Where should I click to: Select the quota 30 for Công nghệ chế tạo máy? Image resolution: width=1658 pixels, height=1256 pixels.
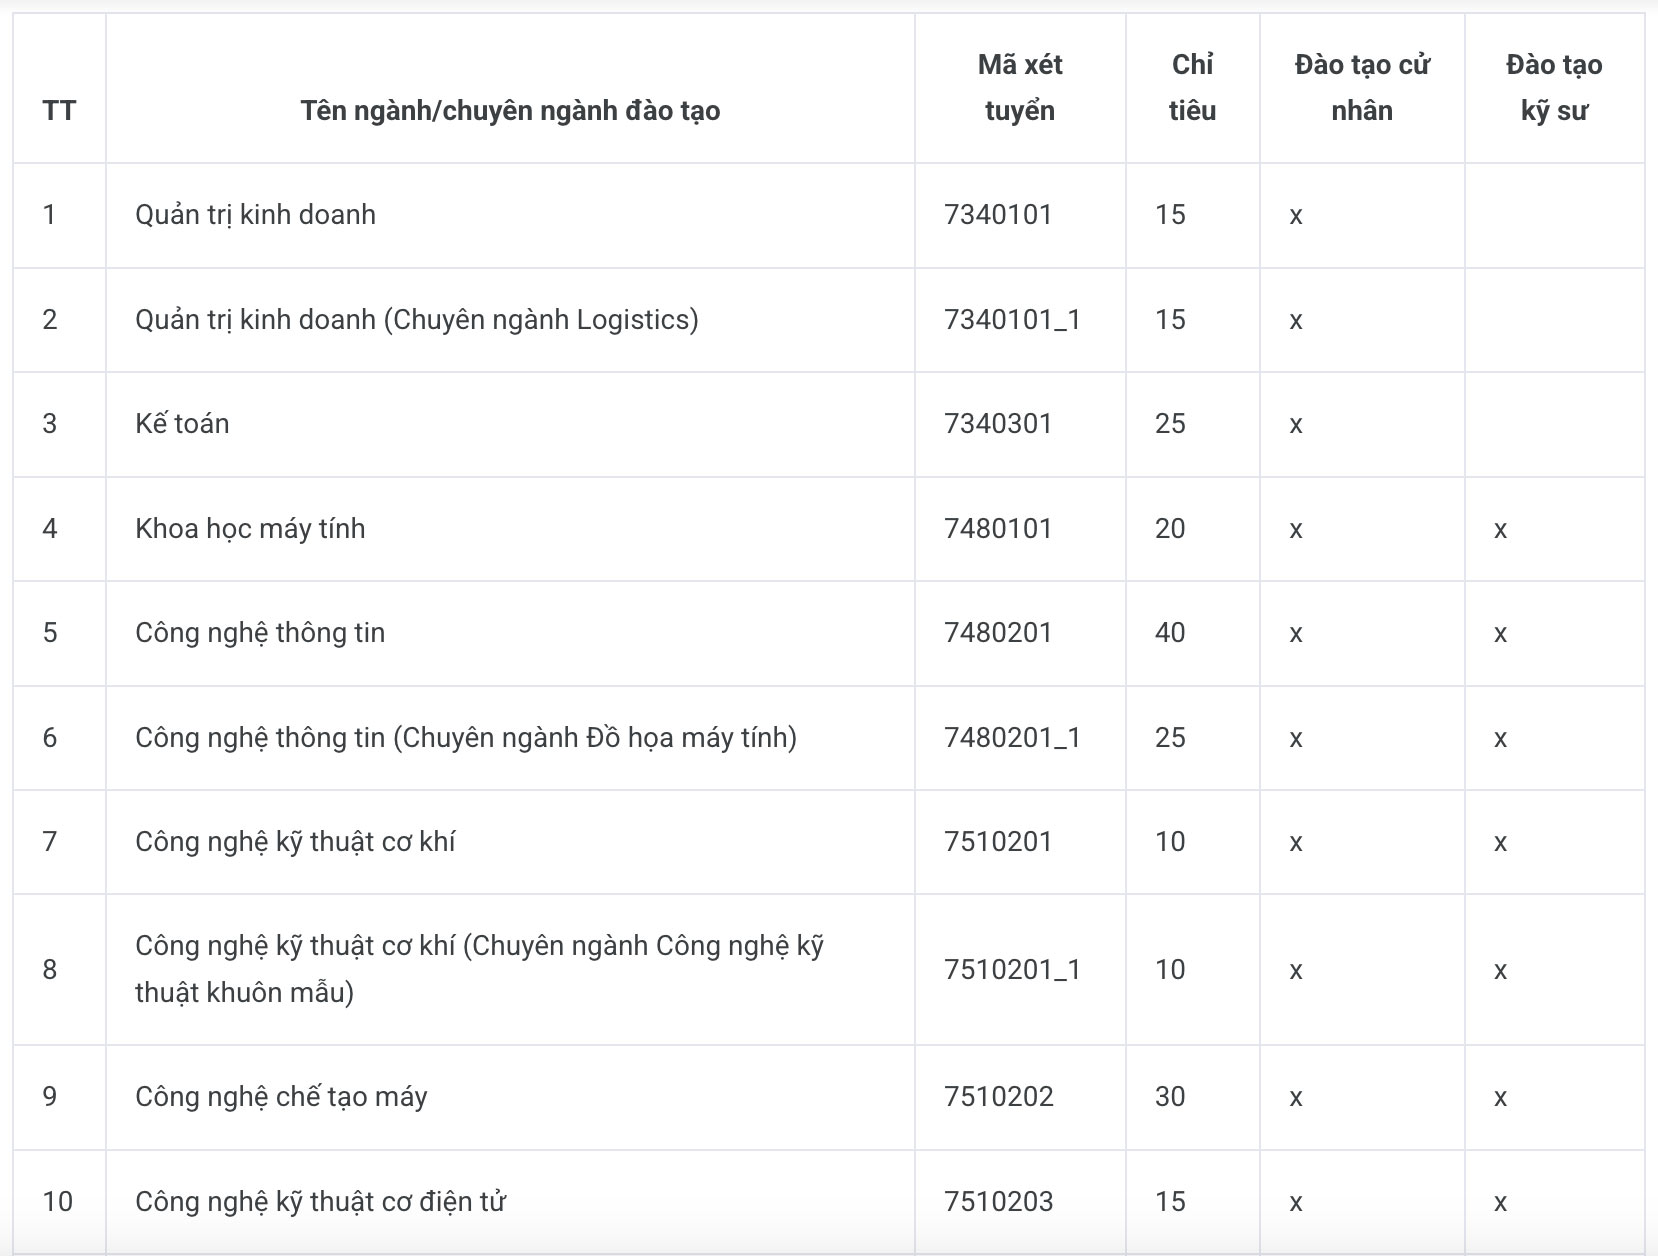(x=1170, y=1097)
